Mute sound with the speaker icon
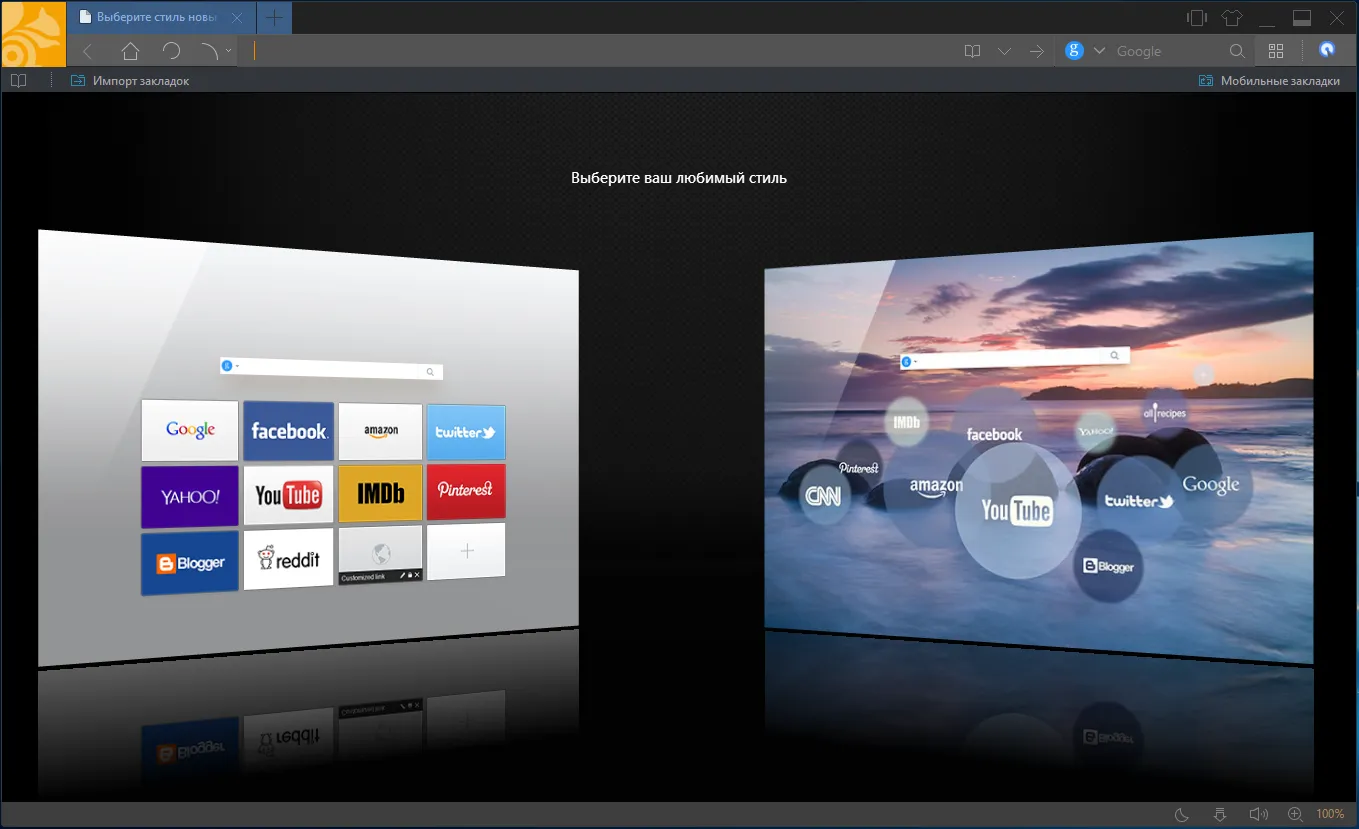 click(x=1258, y=814)
